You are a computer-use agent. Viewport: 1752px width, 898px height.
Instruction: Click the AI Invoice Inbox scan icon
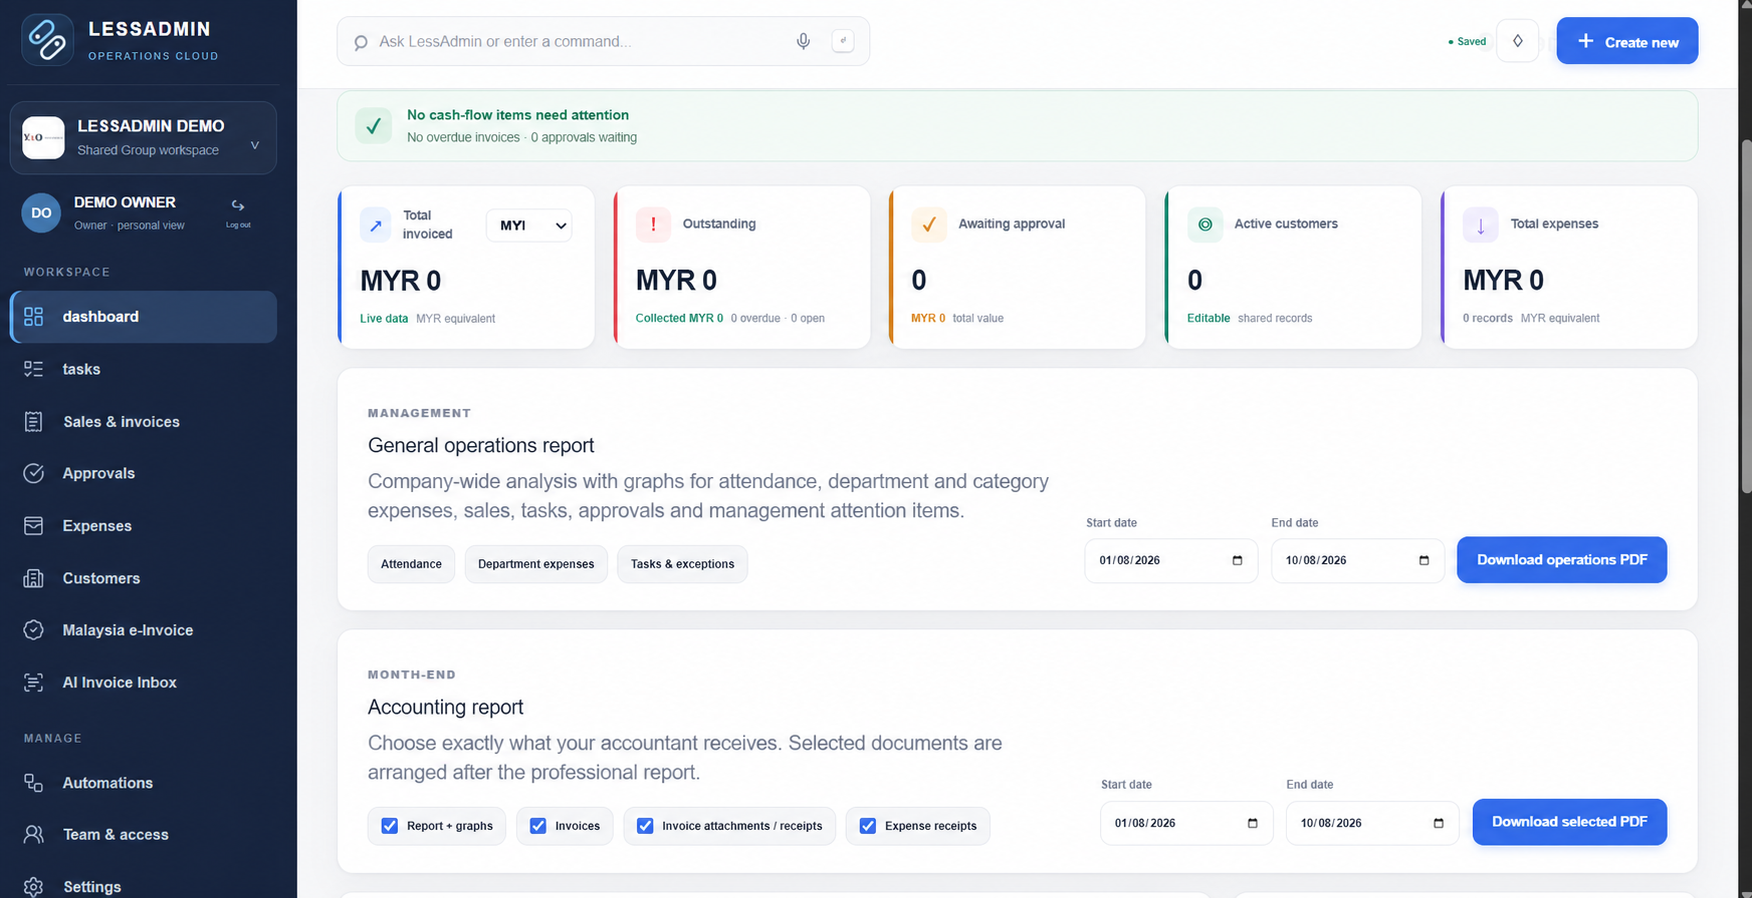click(x=34, y=682)
